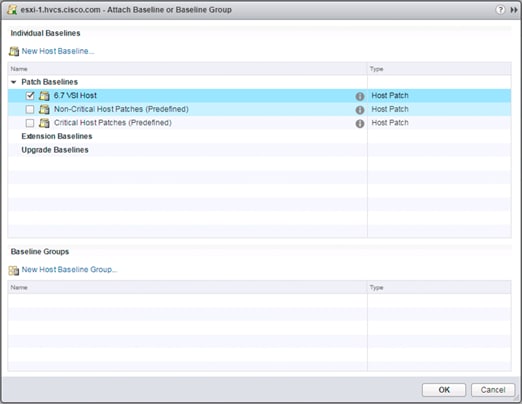Click the baseline icon beside 6.7 VSI Host

[x=44, y=96]
